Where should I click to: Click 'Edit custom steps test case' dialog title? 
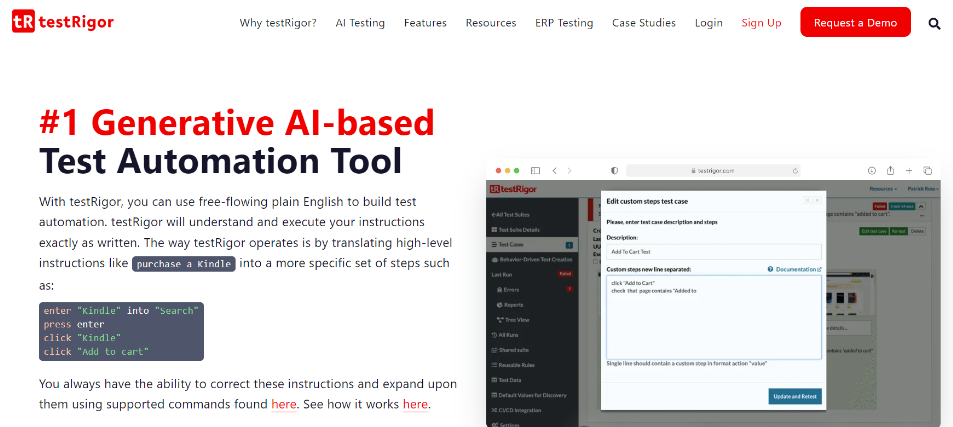click(647, 201)
